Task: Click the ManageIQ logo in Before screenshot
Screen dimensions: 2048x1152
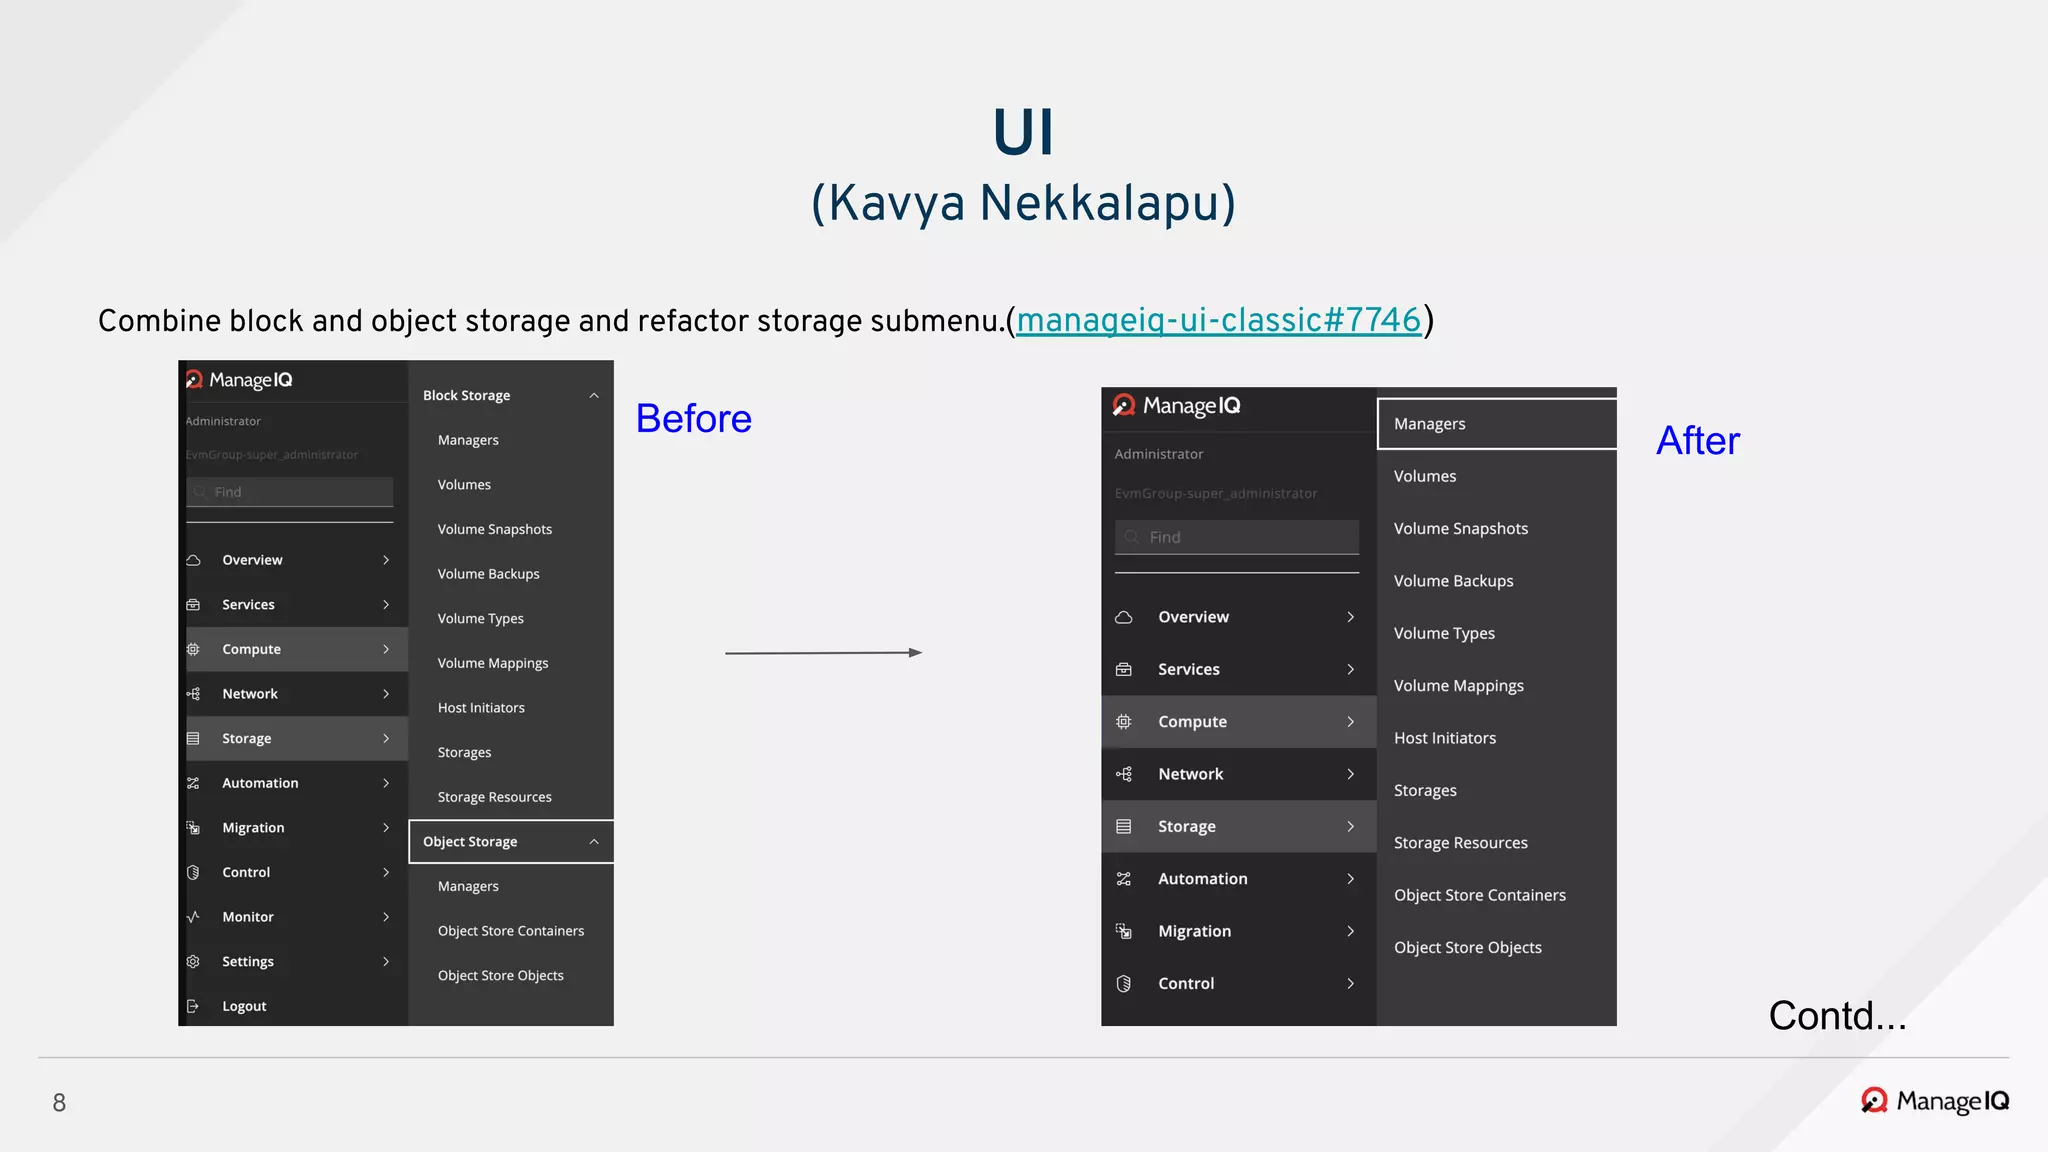Action: coord(239,380)
